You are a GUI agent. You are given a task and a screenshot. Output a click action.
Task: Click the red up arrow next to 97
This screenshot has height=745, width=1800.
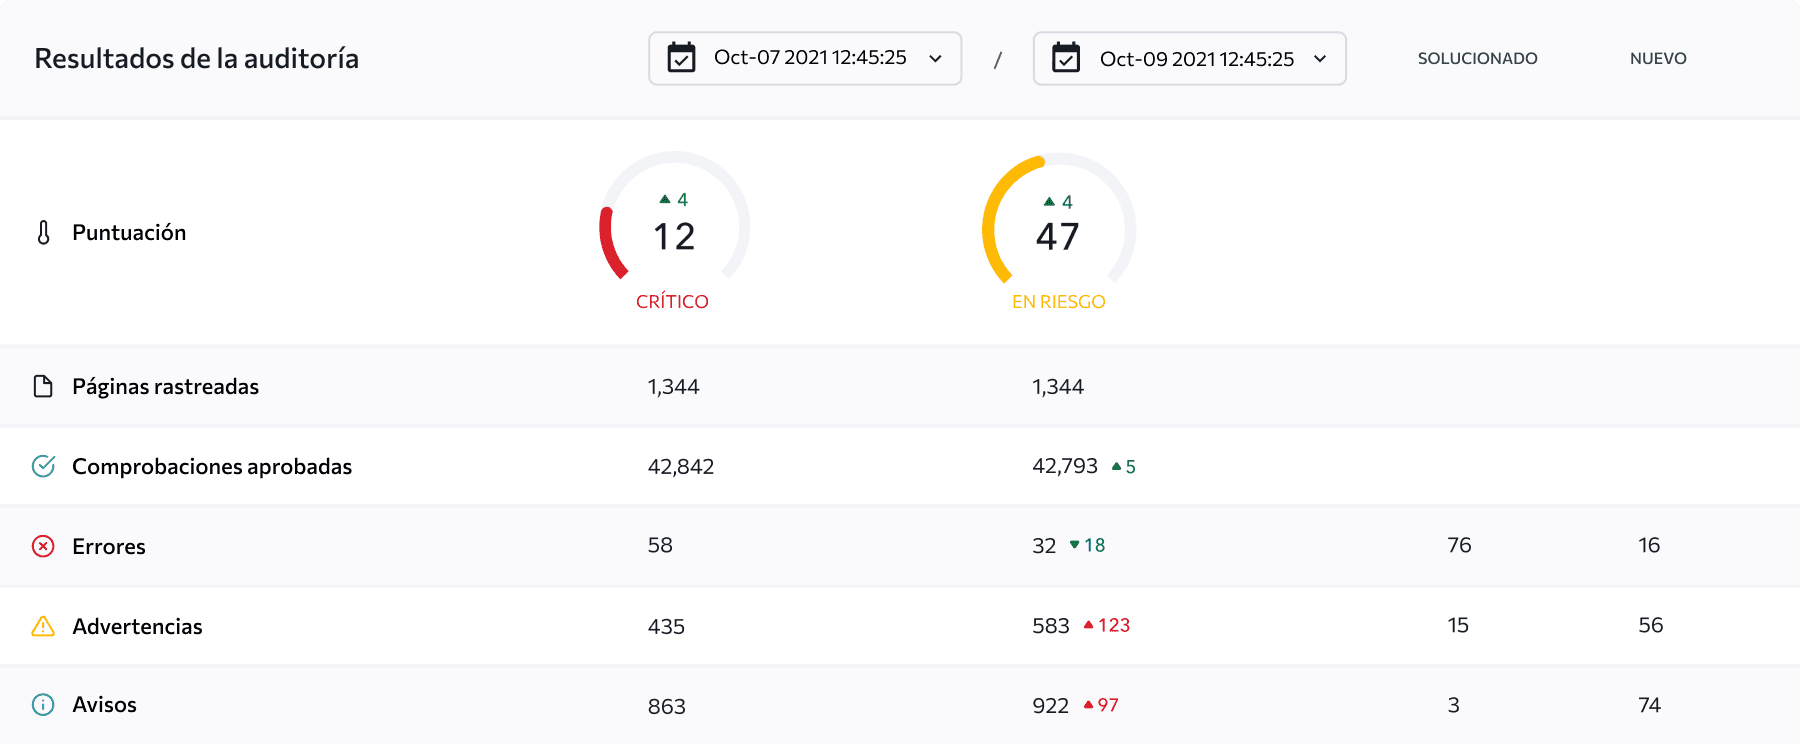coord(1088,704)
